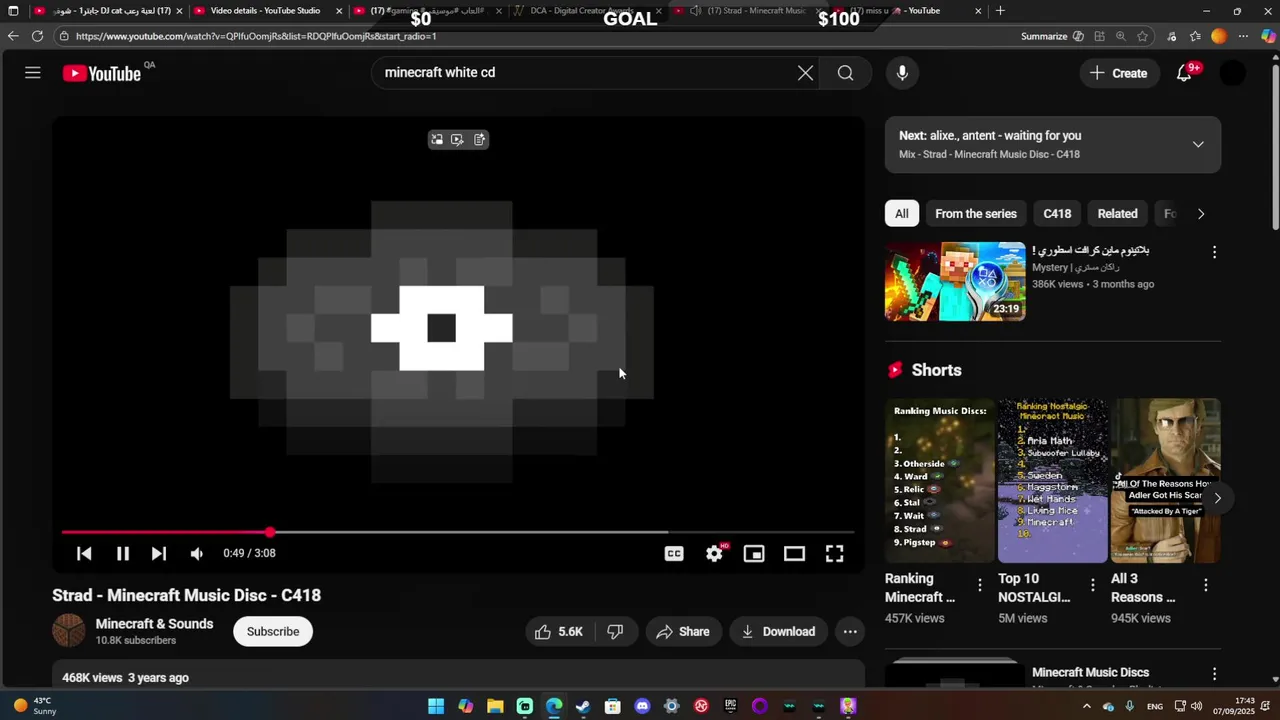Open the notifications bell
The height and width of the screenshot is (720, 1280).
pyautogui.click(x=1184, y=73)
